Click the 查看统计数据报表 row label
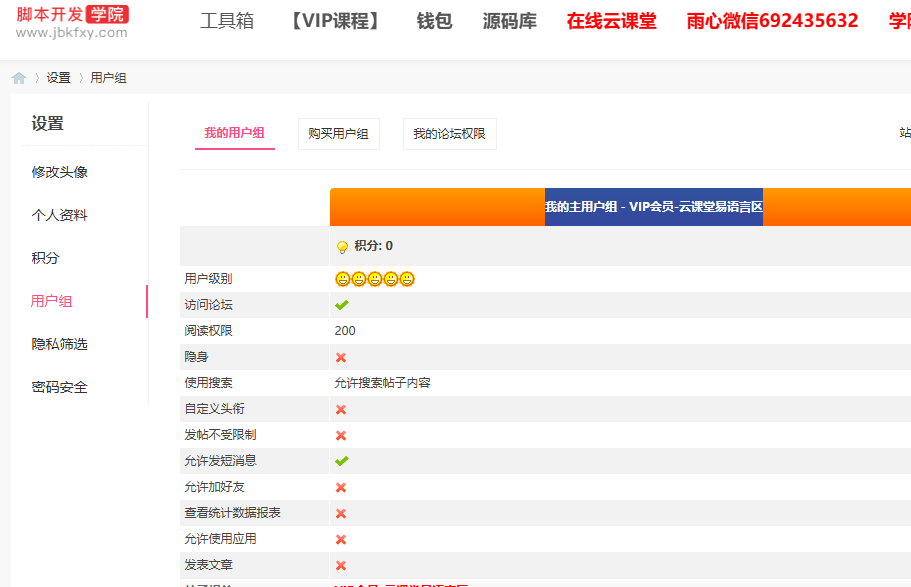This screenshot has width=911, height=587. pos(232,513)
